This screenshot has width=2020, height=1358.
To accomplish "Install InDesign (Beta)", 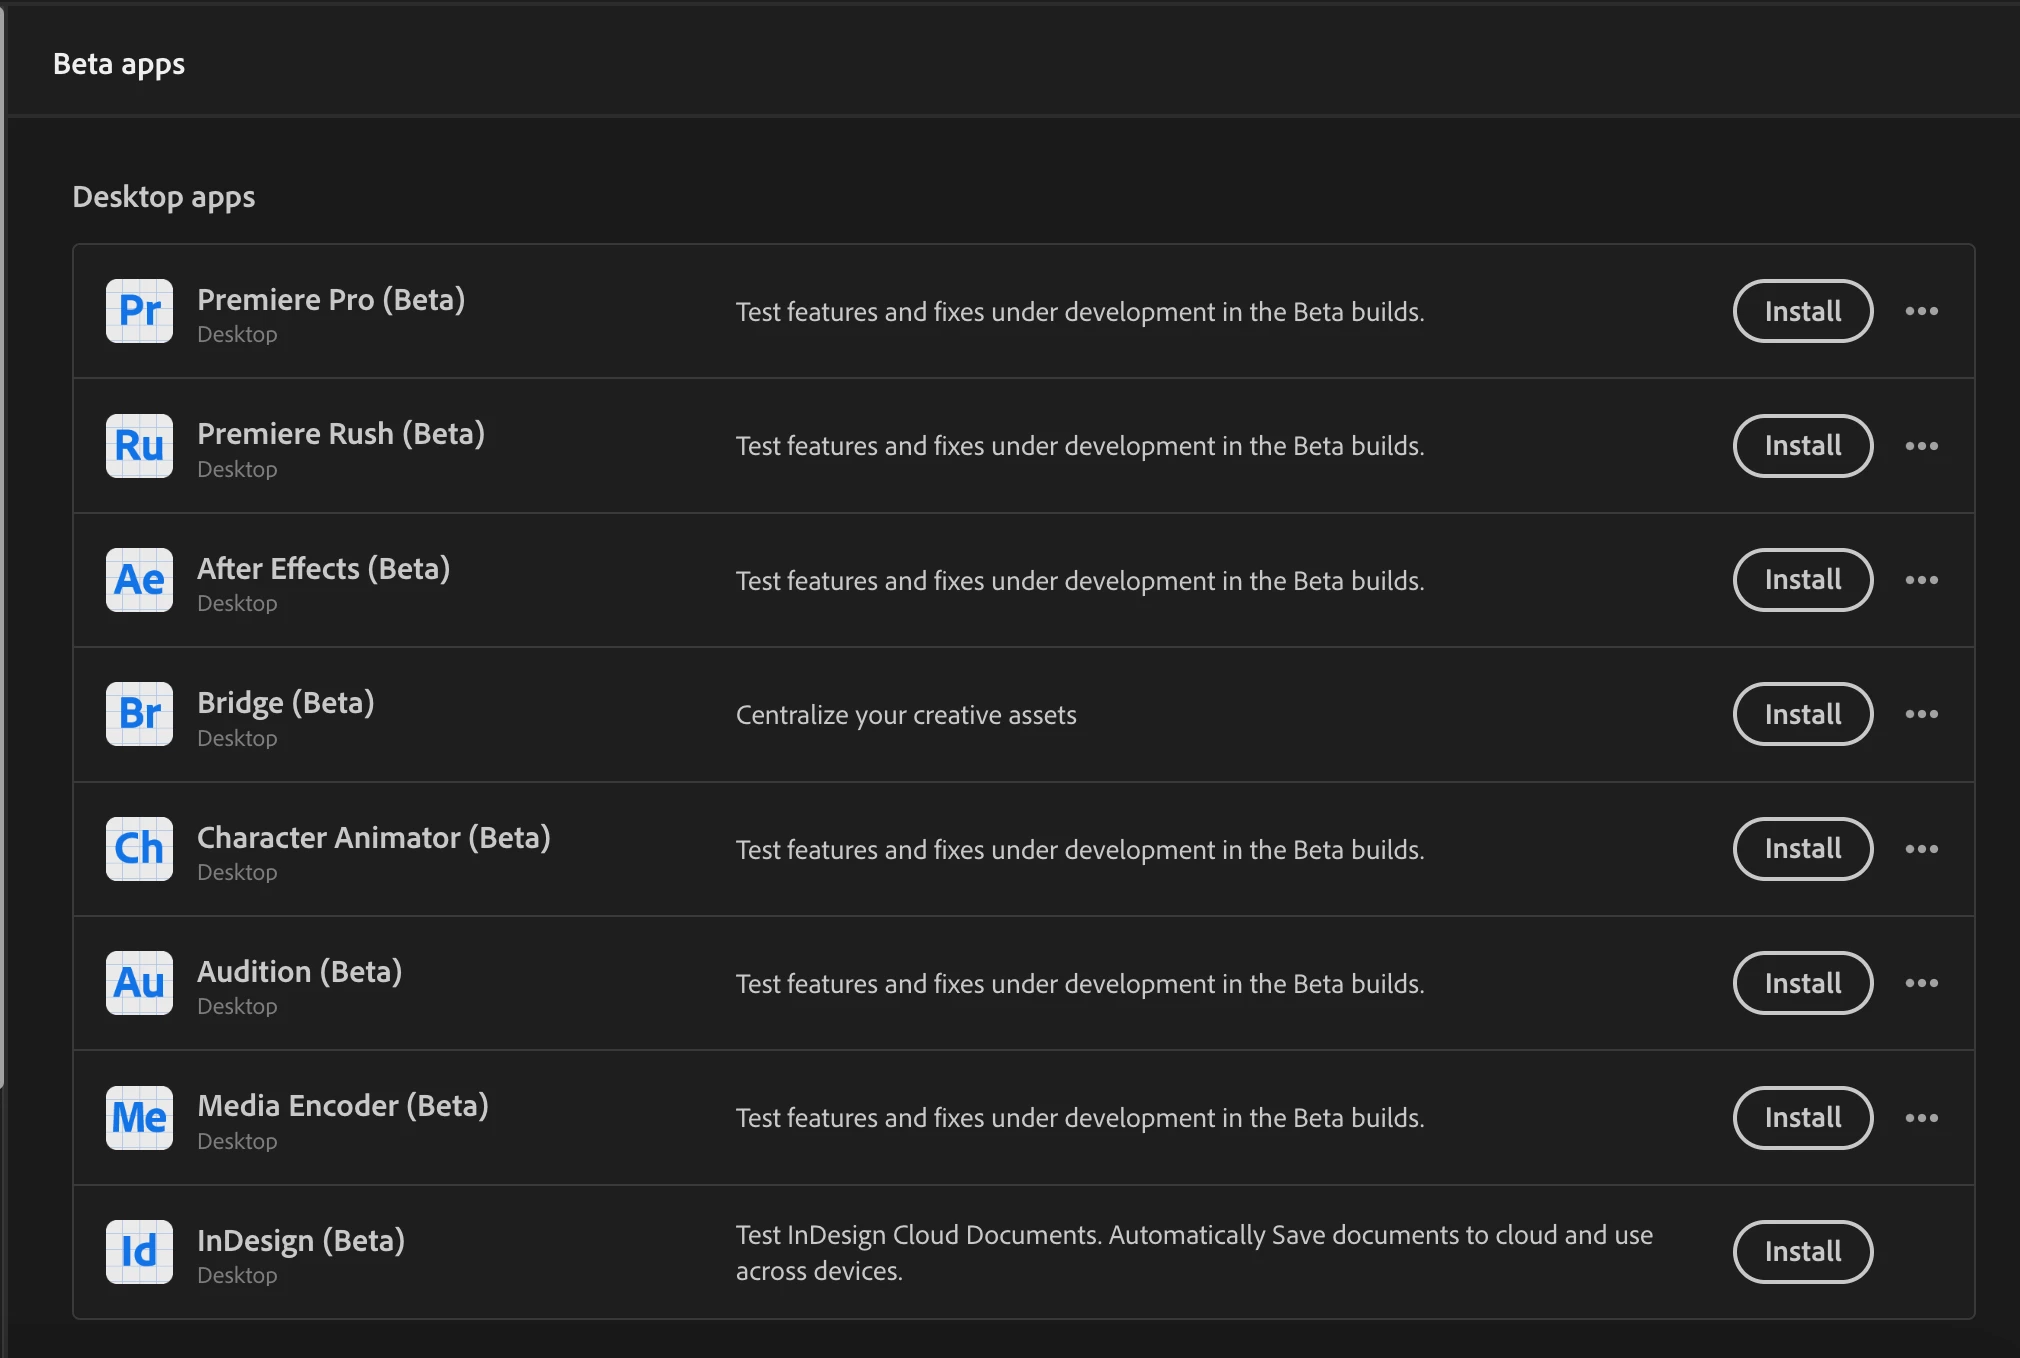I will point(1802,1252).
